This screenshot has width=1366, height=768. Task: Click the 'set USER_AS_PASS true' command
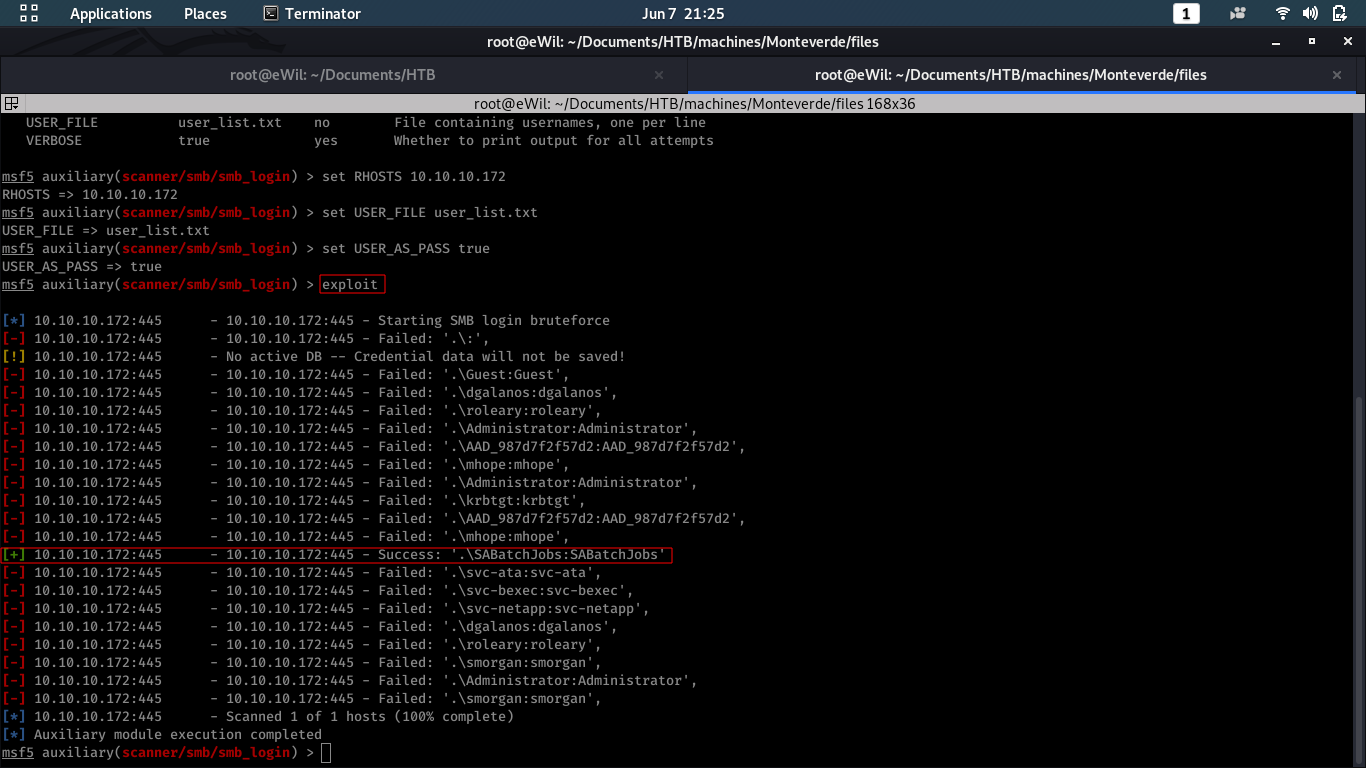pyautogui.click(x=406, y=249)
